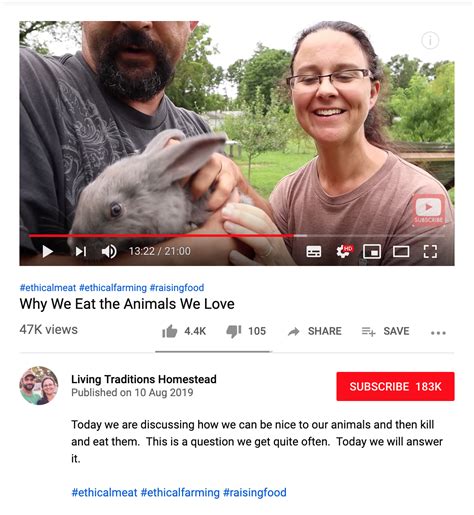474x515 pixels.
Task: Skip to the next video
Action: pos(81,252)
